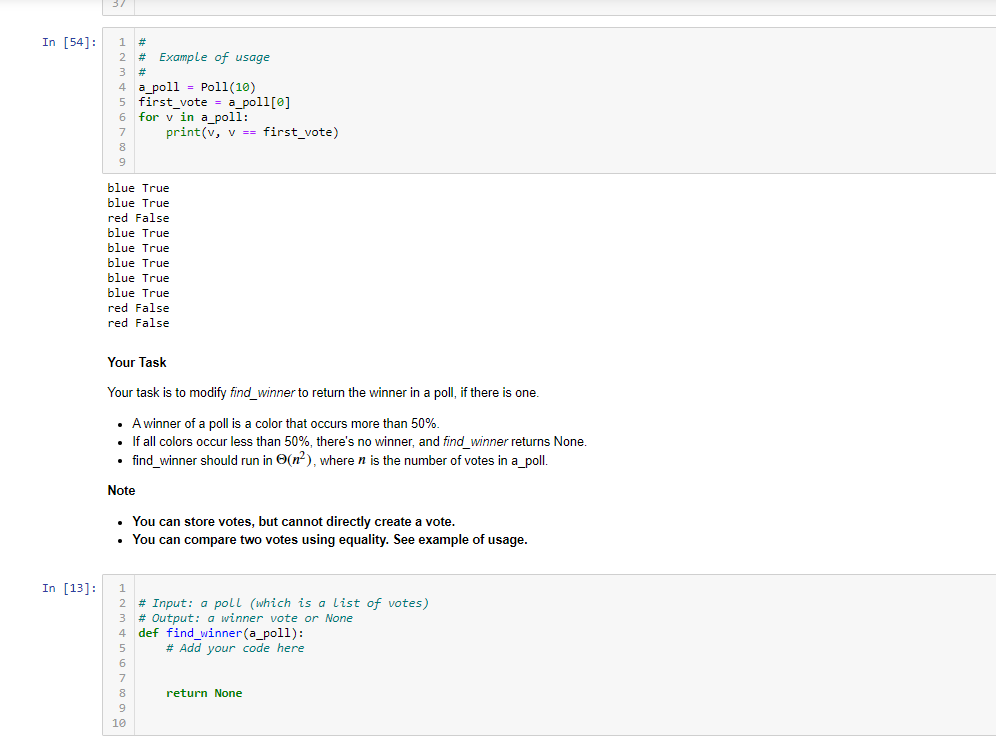Click the 'for v in a_poll:' line
Viewport: 996px width, 744px height.
click(x=193, y=118)
